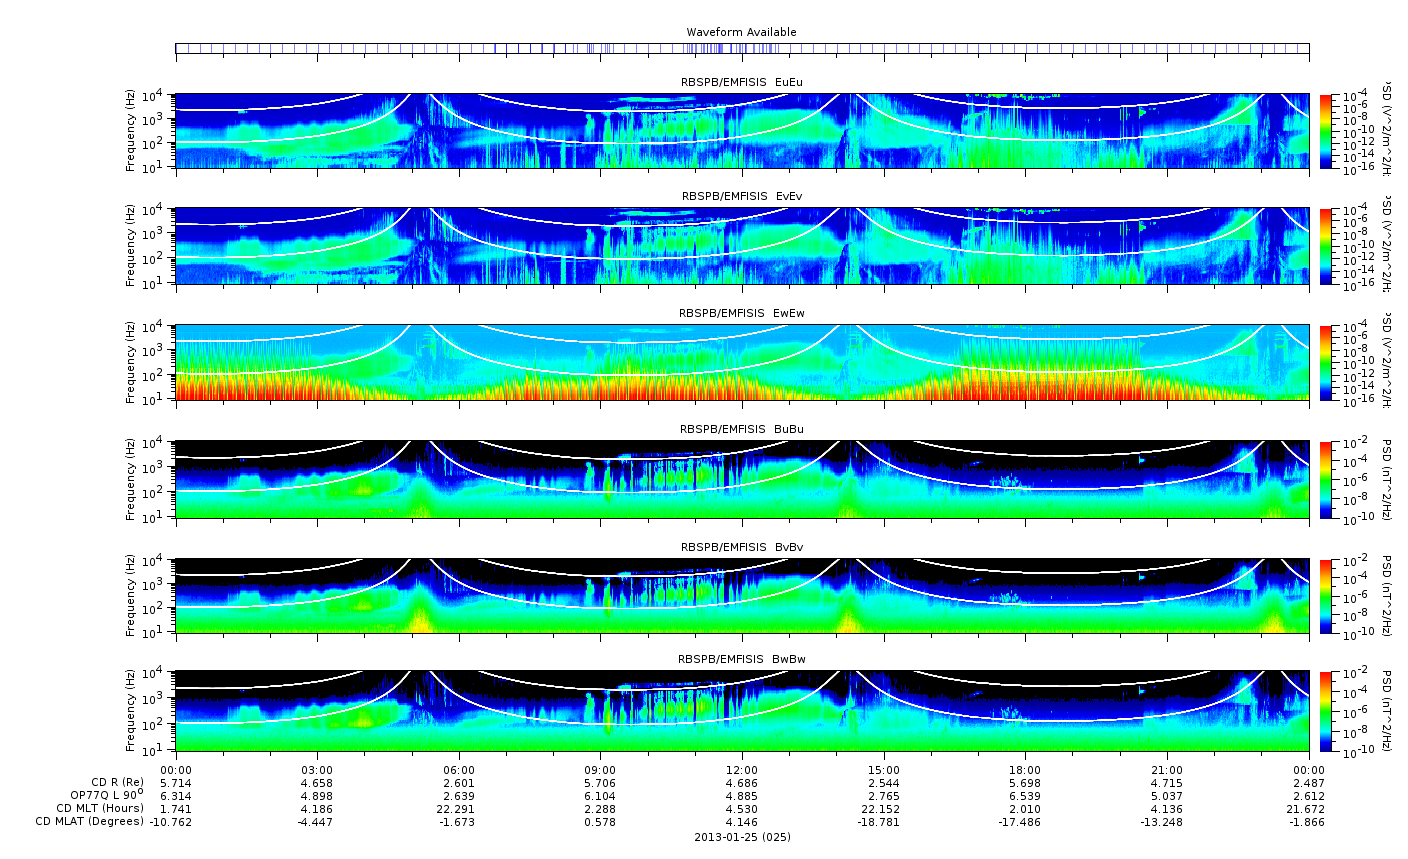Click the color bar beside the EuEu panel
1408x859 pixels.
point(1326,131)
